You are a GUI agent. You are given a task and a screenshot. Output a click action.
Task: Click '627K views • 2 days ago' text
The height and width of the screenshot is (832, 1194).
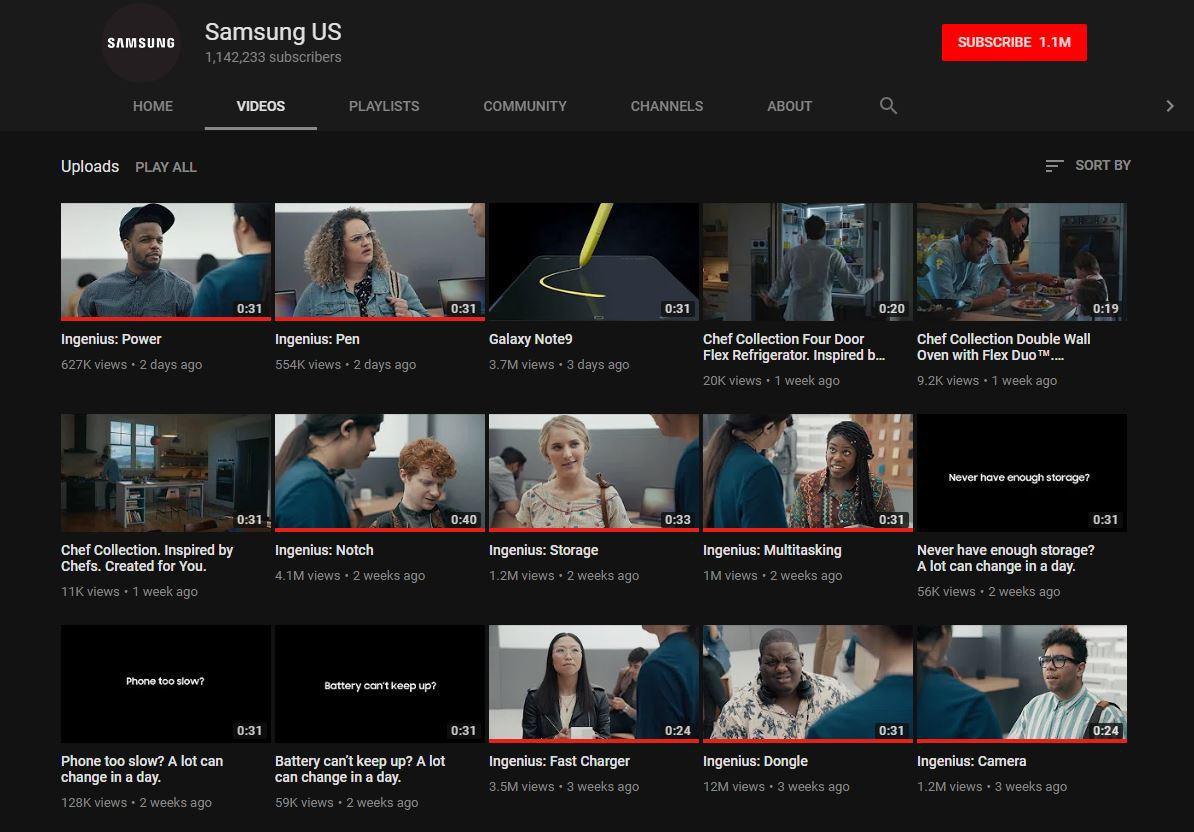tap(132, 365)
